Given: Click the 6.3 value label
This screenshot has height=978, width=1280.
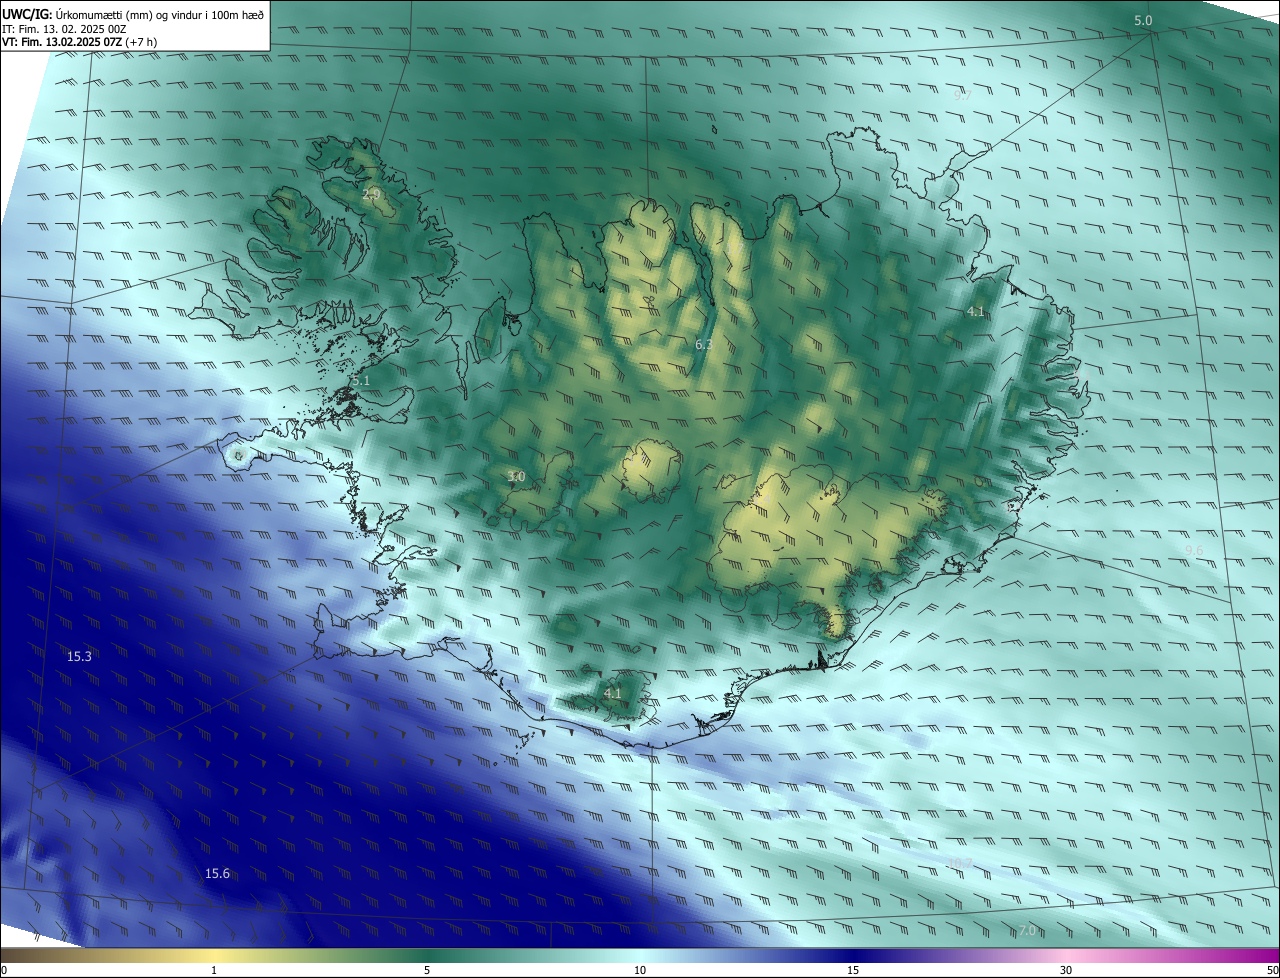Looking at the screenshot, I should point(704,344).
